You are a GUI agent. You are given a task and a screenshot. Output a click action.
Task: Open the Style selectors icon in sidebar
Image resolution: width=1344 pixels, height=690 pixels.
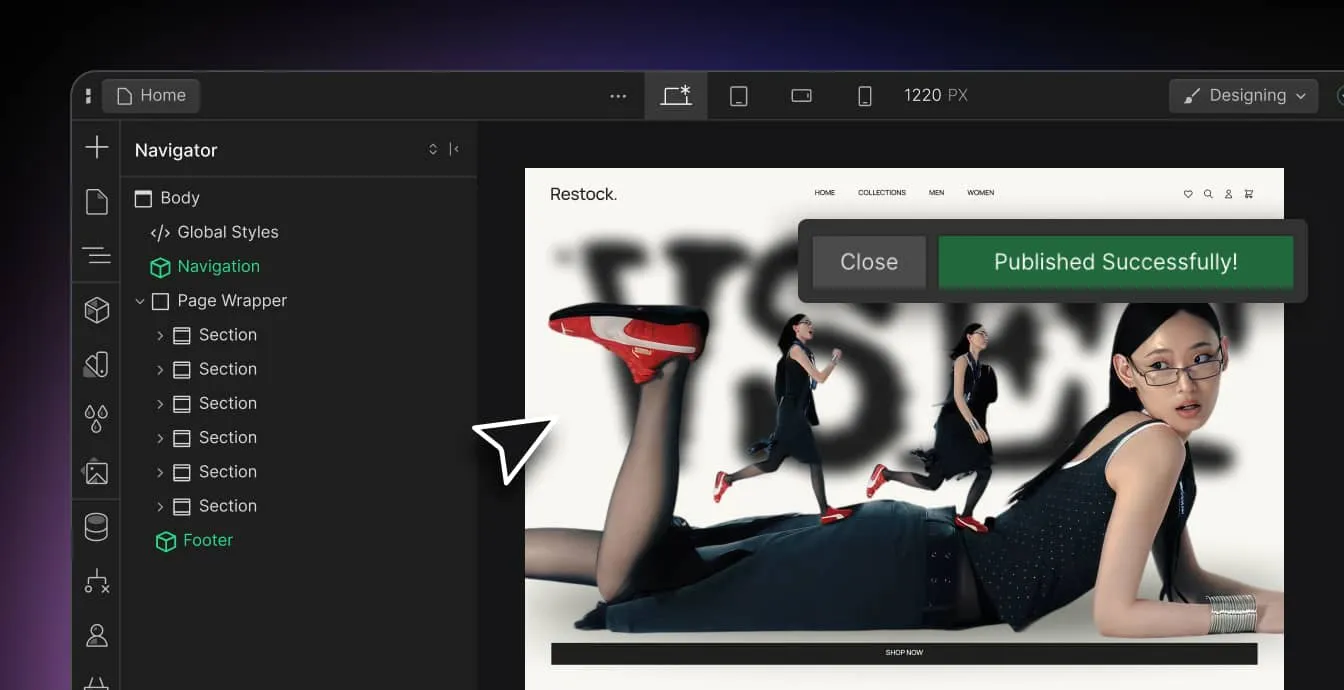point(96,364)
